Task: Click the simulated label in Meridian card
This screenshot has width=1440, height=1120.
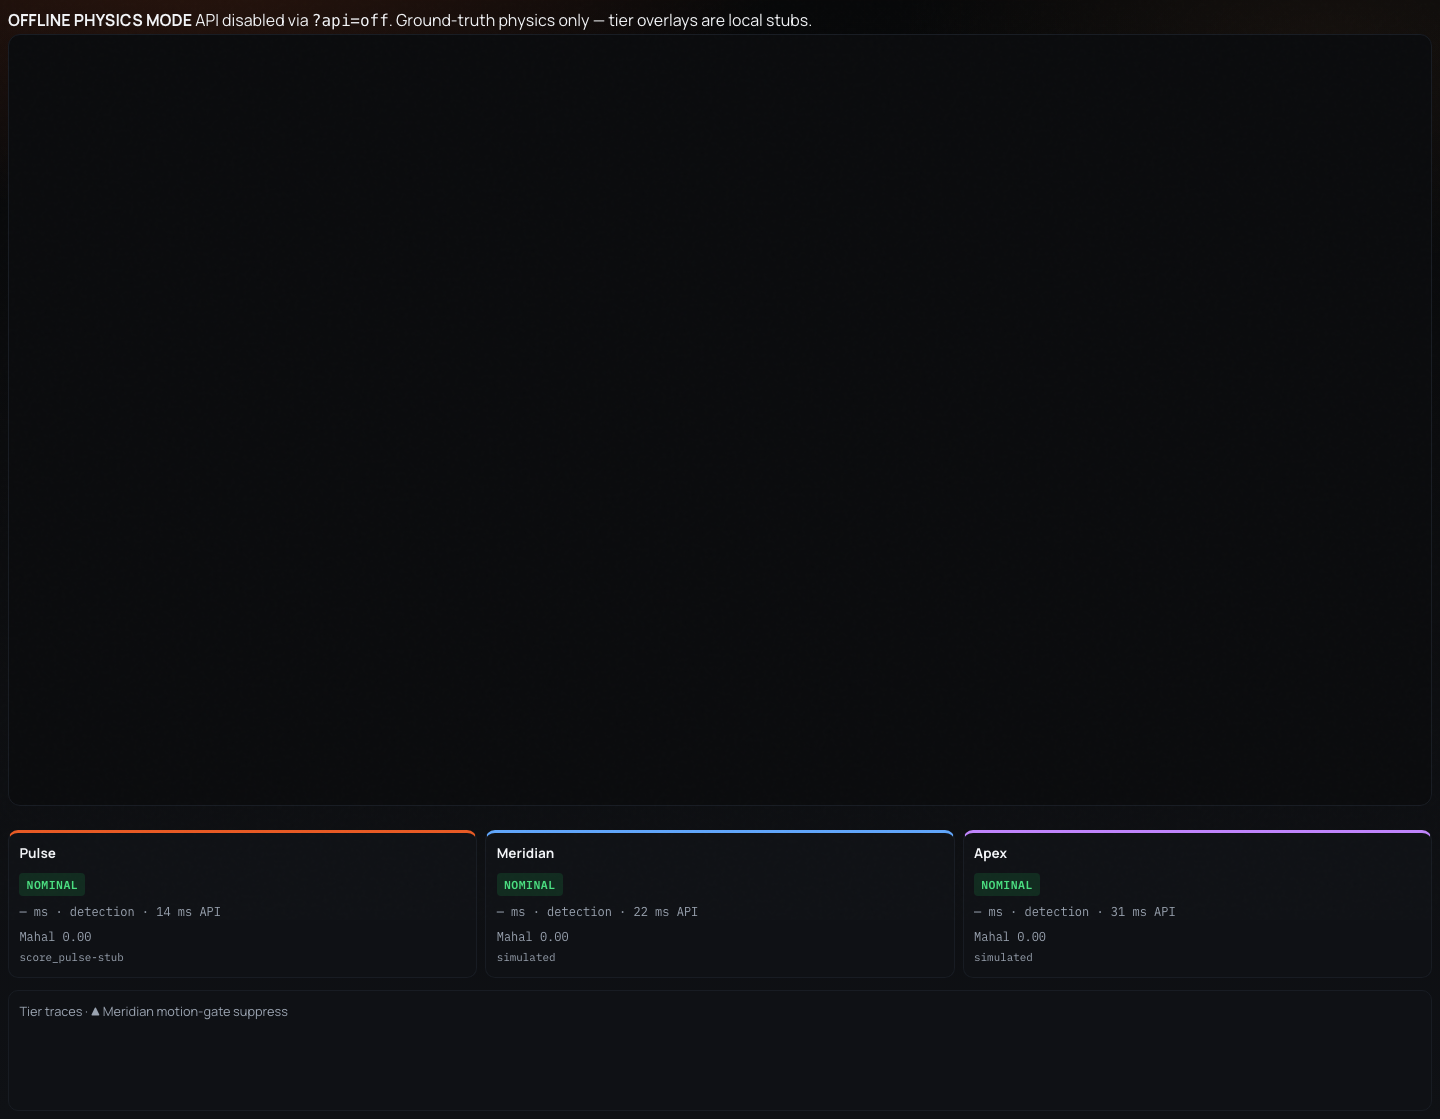Action: click(x=526, y=958)
